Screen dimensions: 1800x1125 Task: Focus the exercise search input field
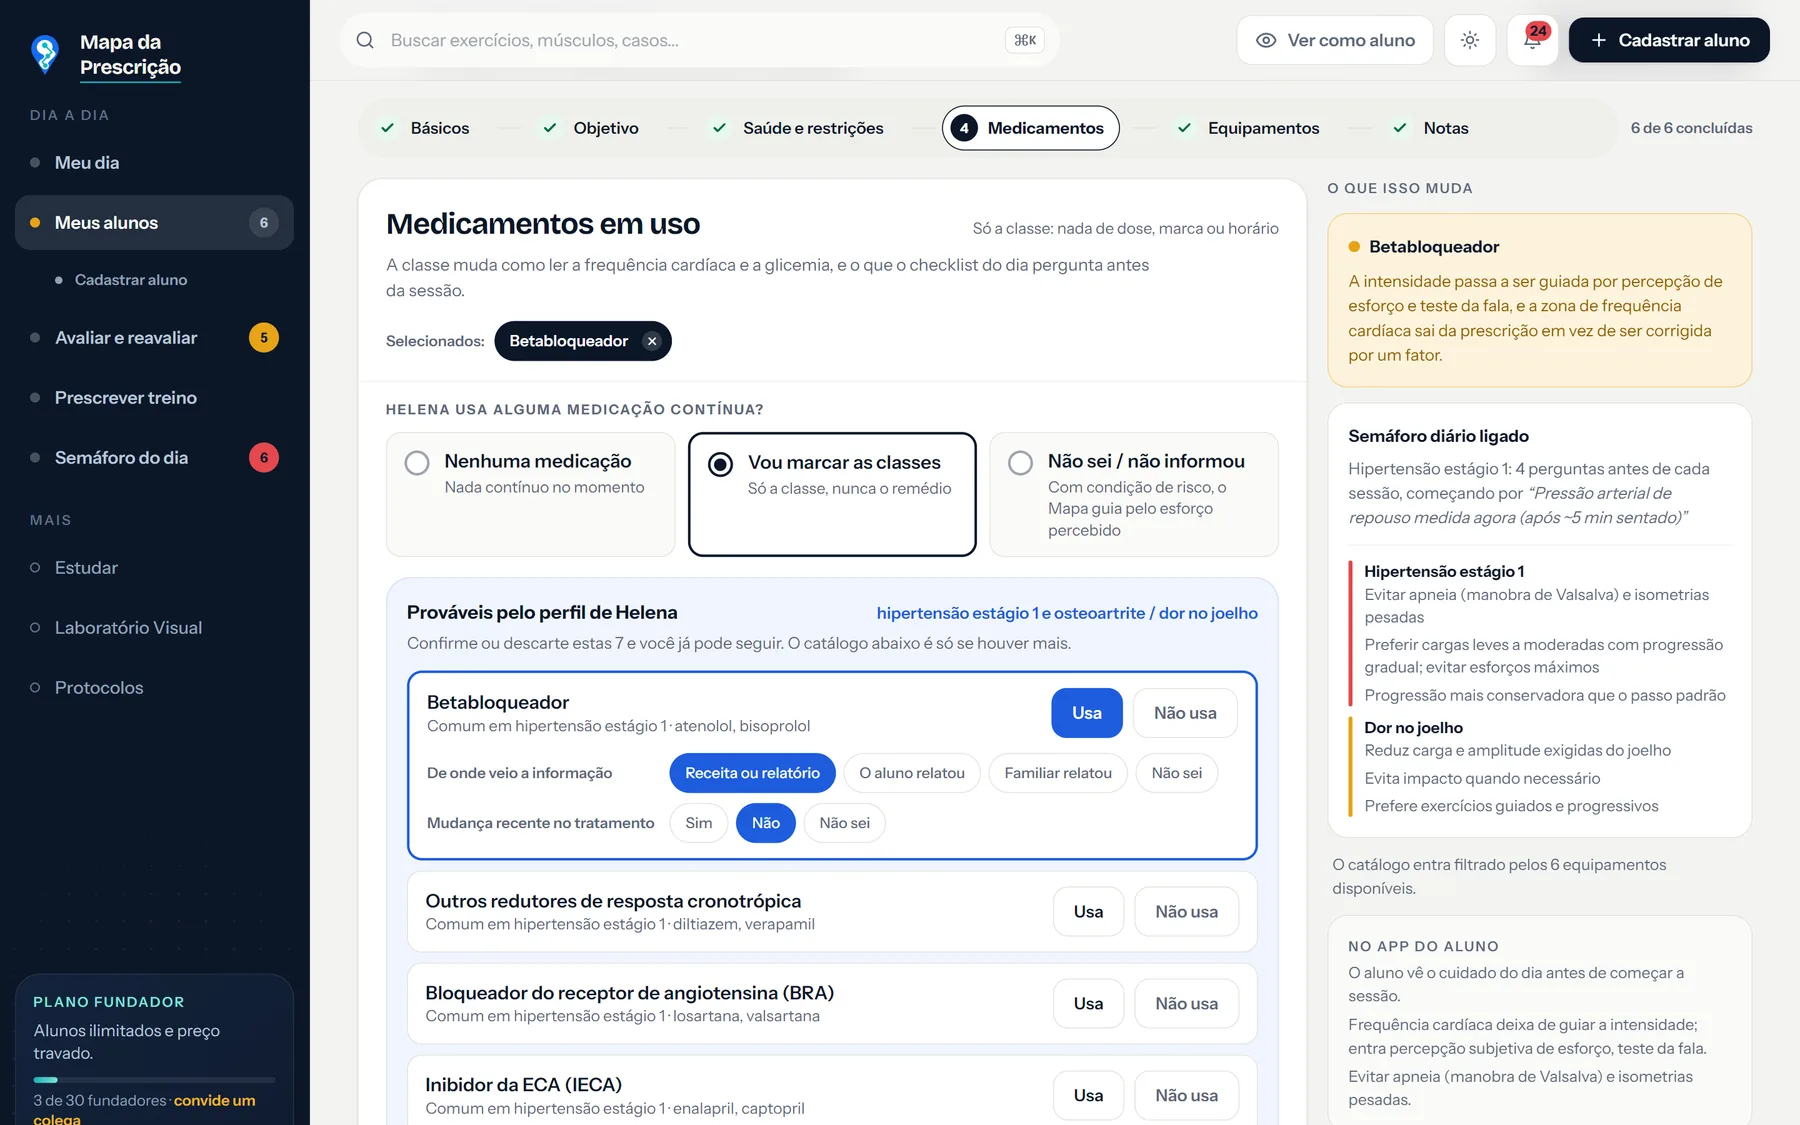pyautogui.click(x=698, y=40)
